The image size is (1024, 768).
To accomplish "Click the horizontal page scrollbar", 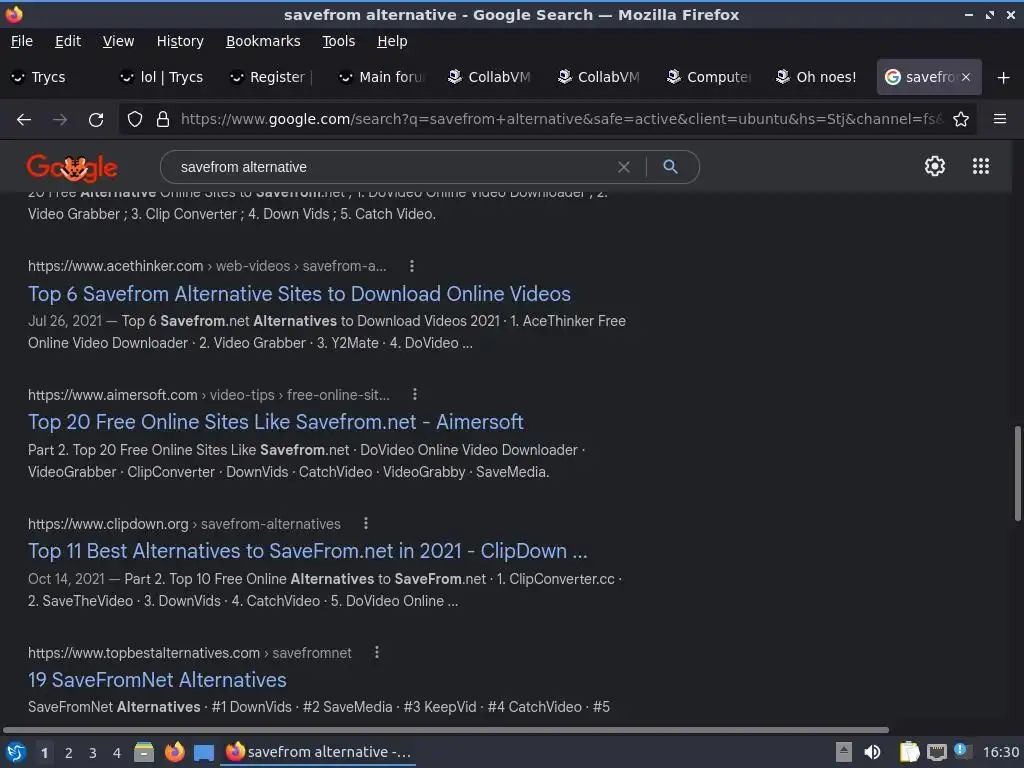I will [x=446, y=729].
